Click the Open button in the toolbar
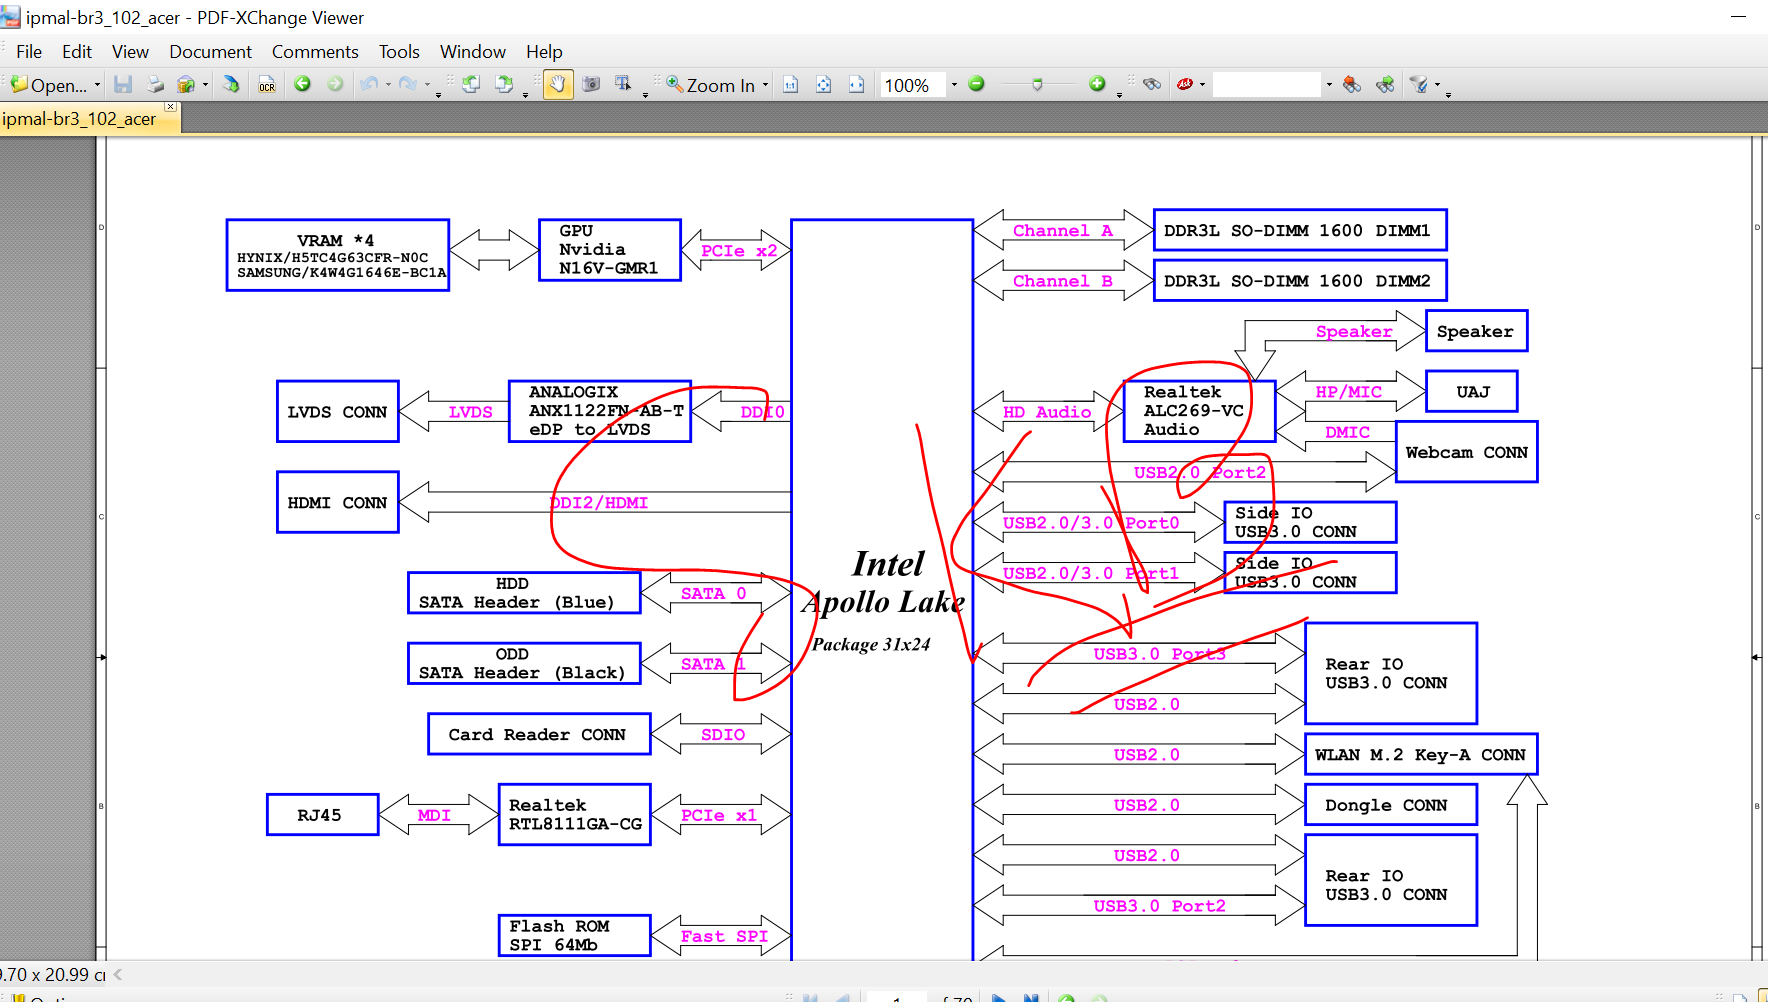This screenshot has height=1002, width=1768. pos(50,85)
